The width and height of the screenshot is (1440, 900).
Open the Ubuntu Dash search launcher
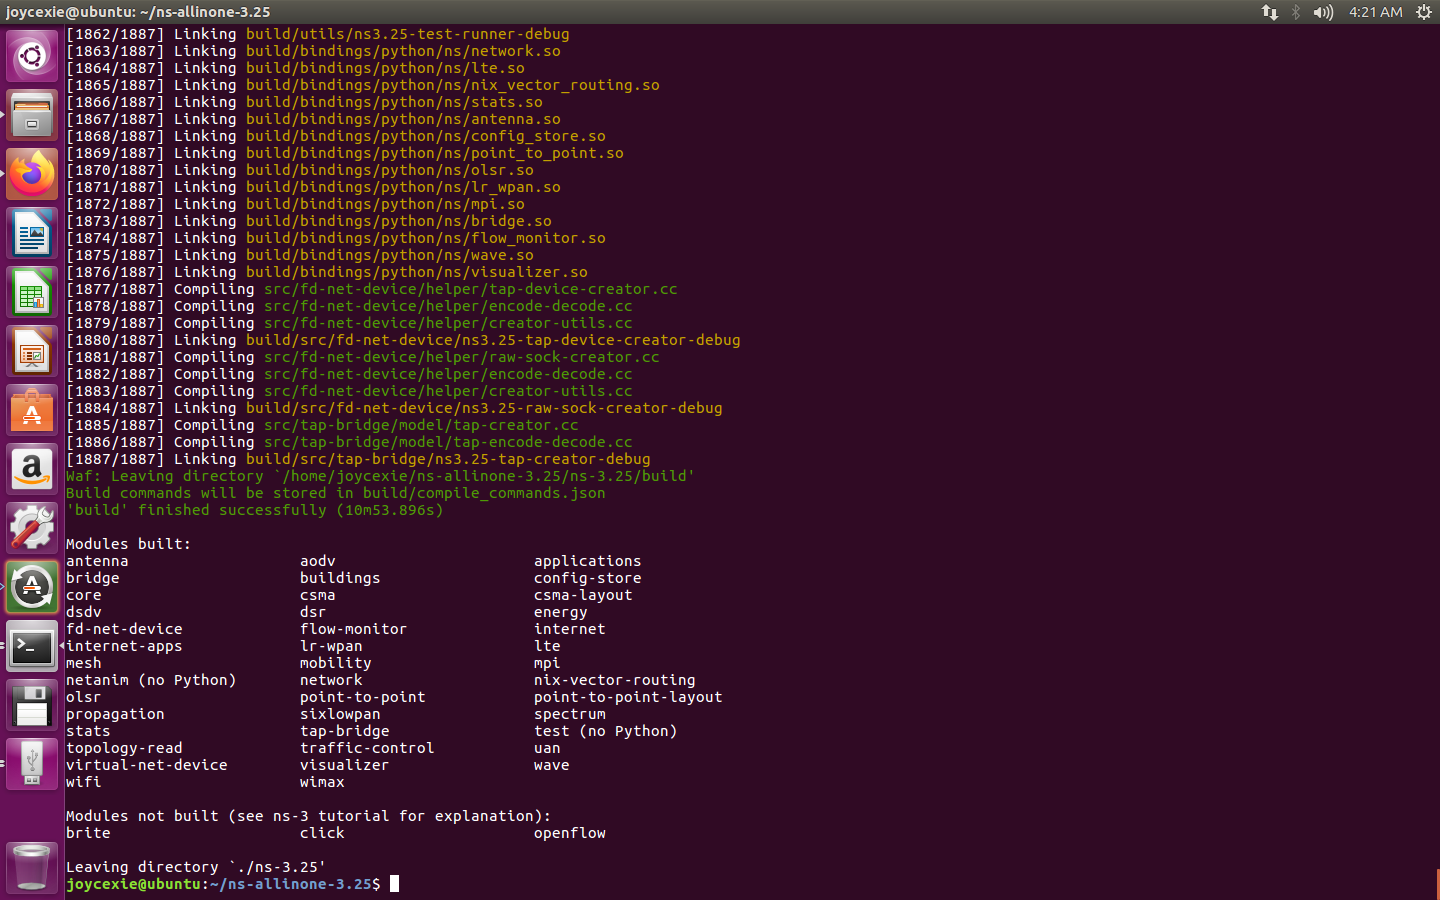[x=32, y=56]
